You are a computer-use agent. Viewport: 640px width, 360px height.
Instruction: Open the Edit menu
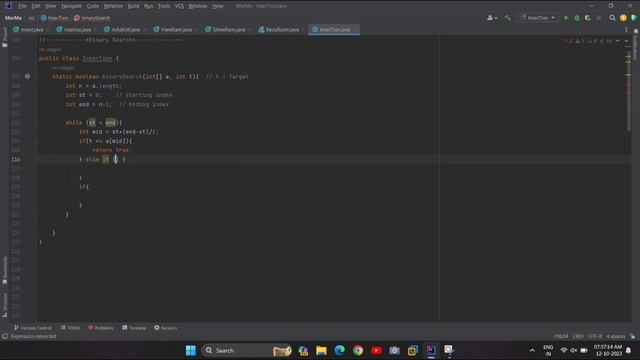click(36, 6)
